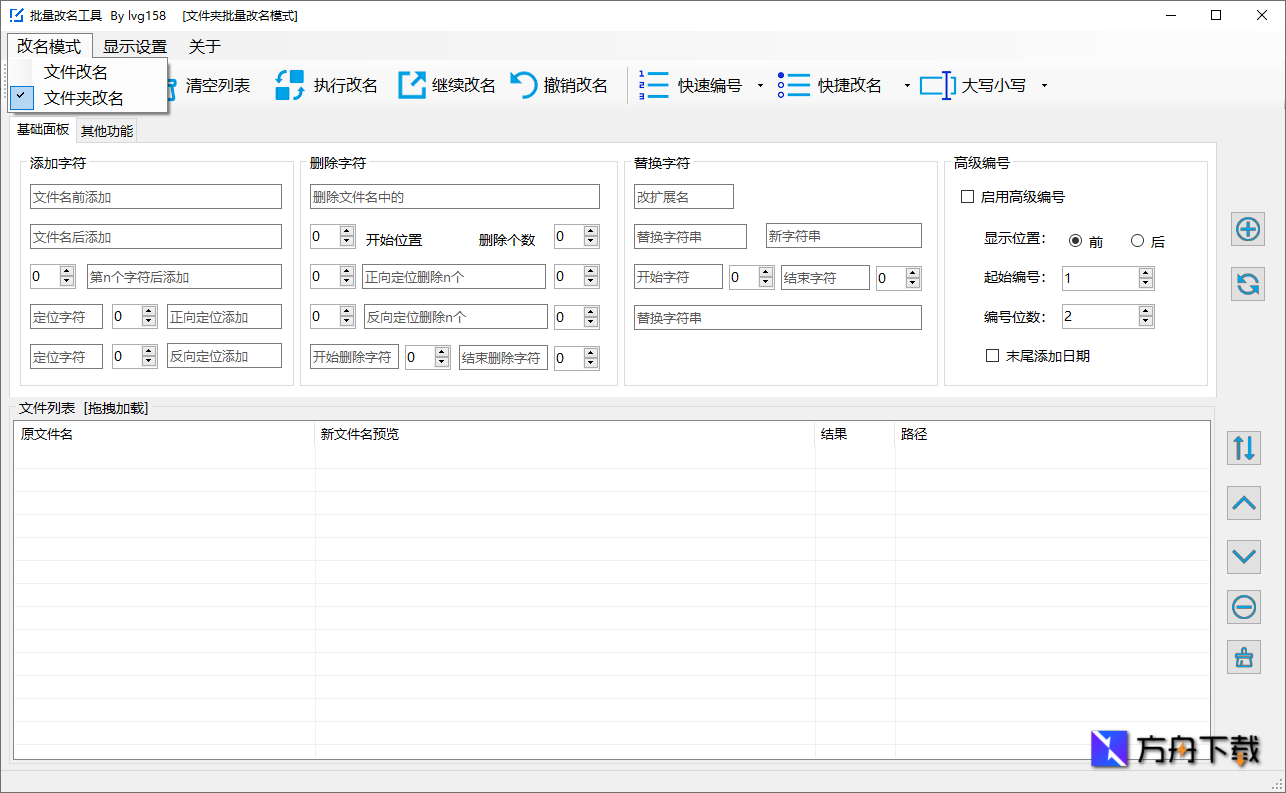Enable 启用高级编号 advanced numbering

[x=966, y=196]
